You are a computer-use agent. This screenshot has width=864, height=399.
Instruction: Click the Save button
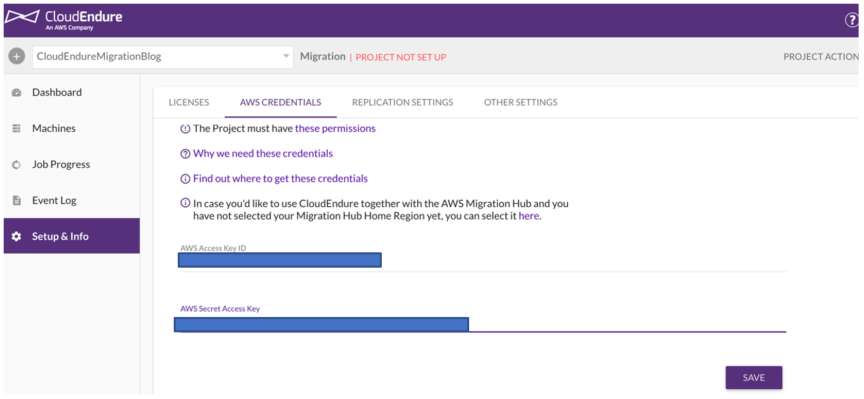coord(753,378)
